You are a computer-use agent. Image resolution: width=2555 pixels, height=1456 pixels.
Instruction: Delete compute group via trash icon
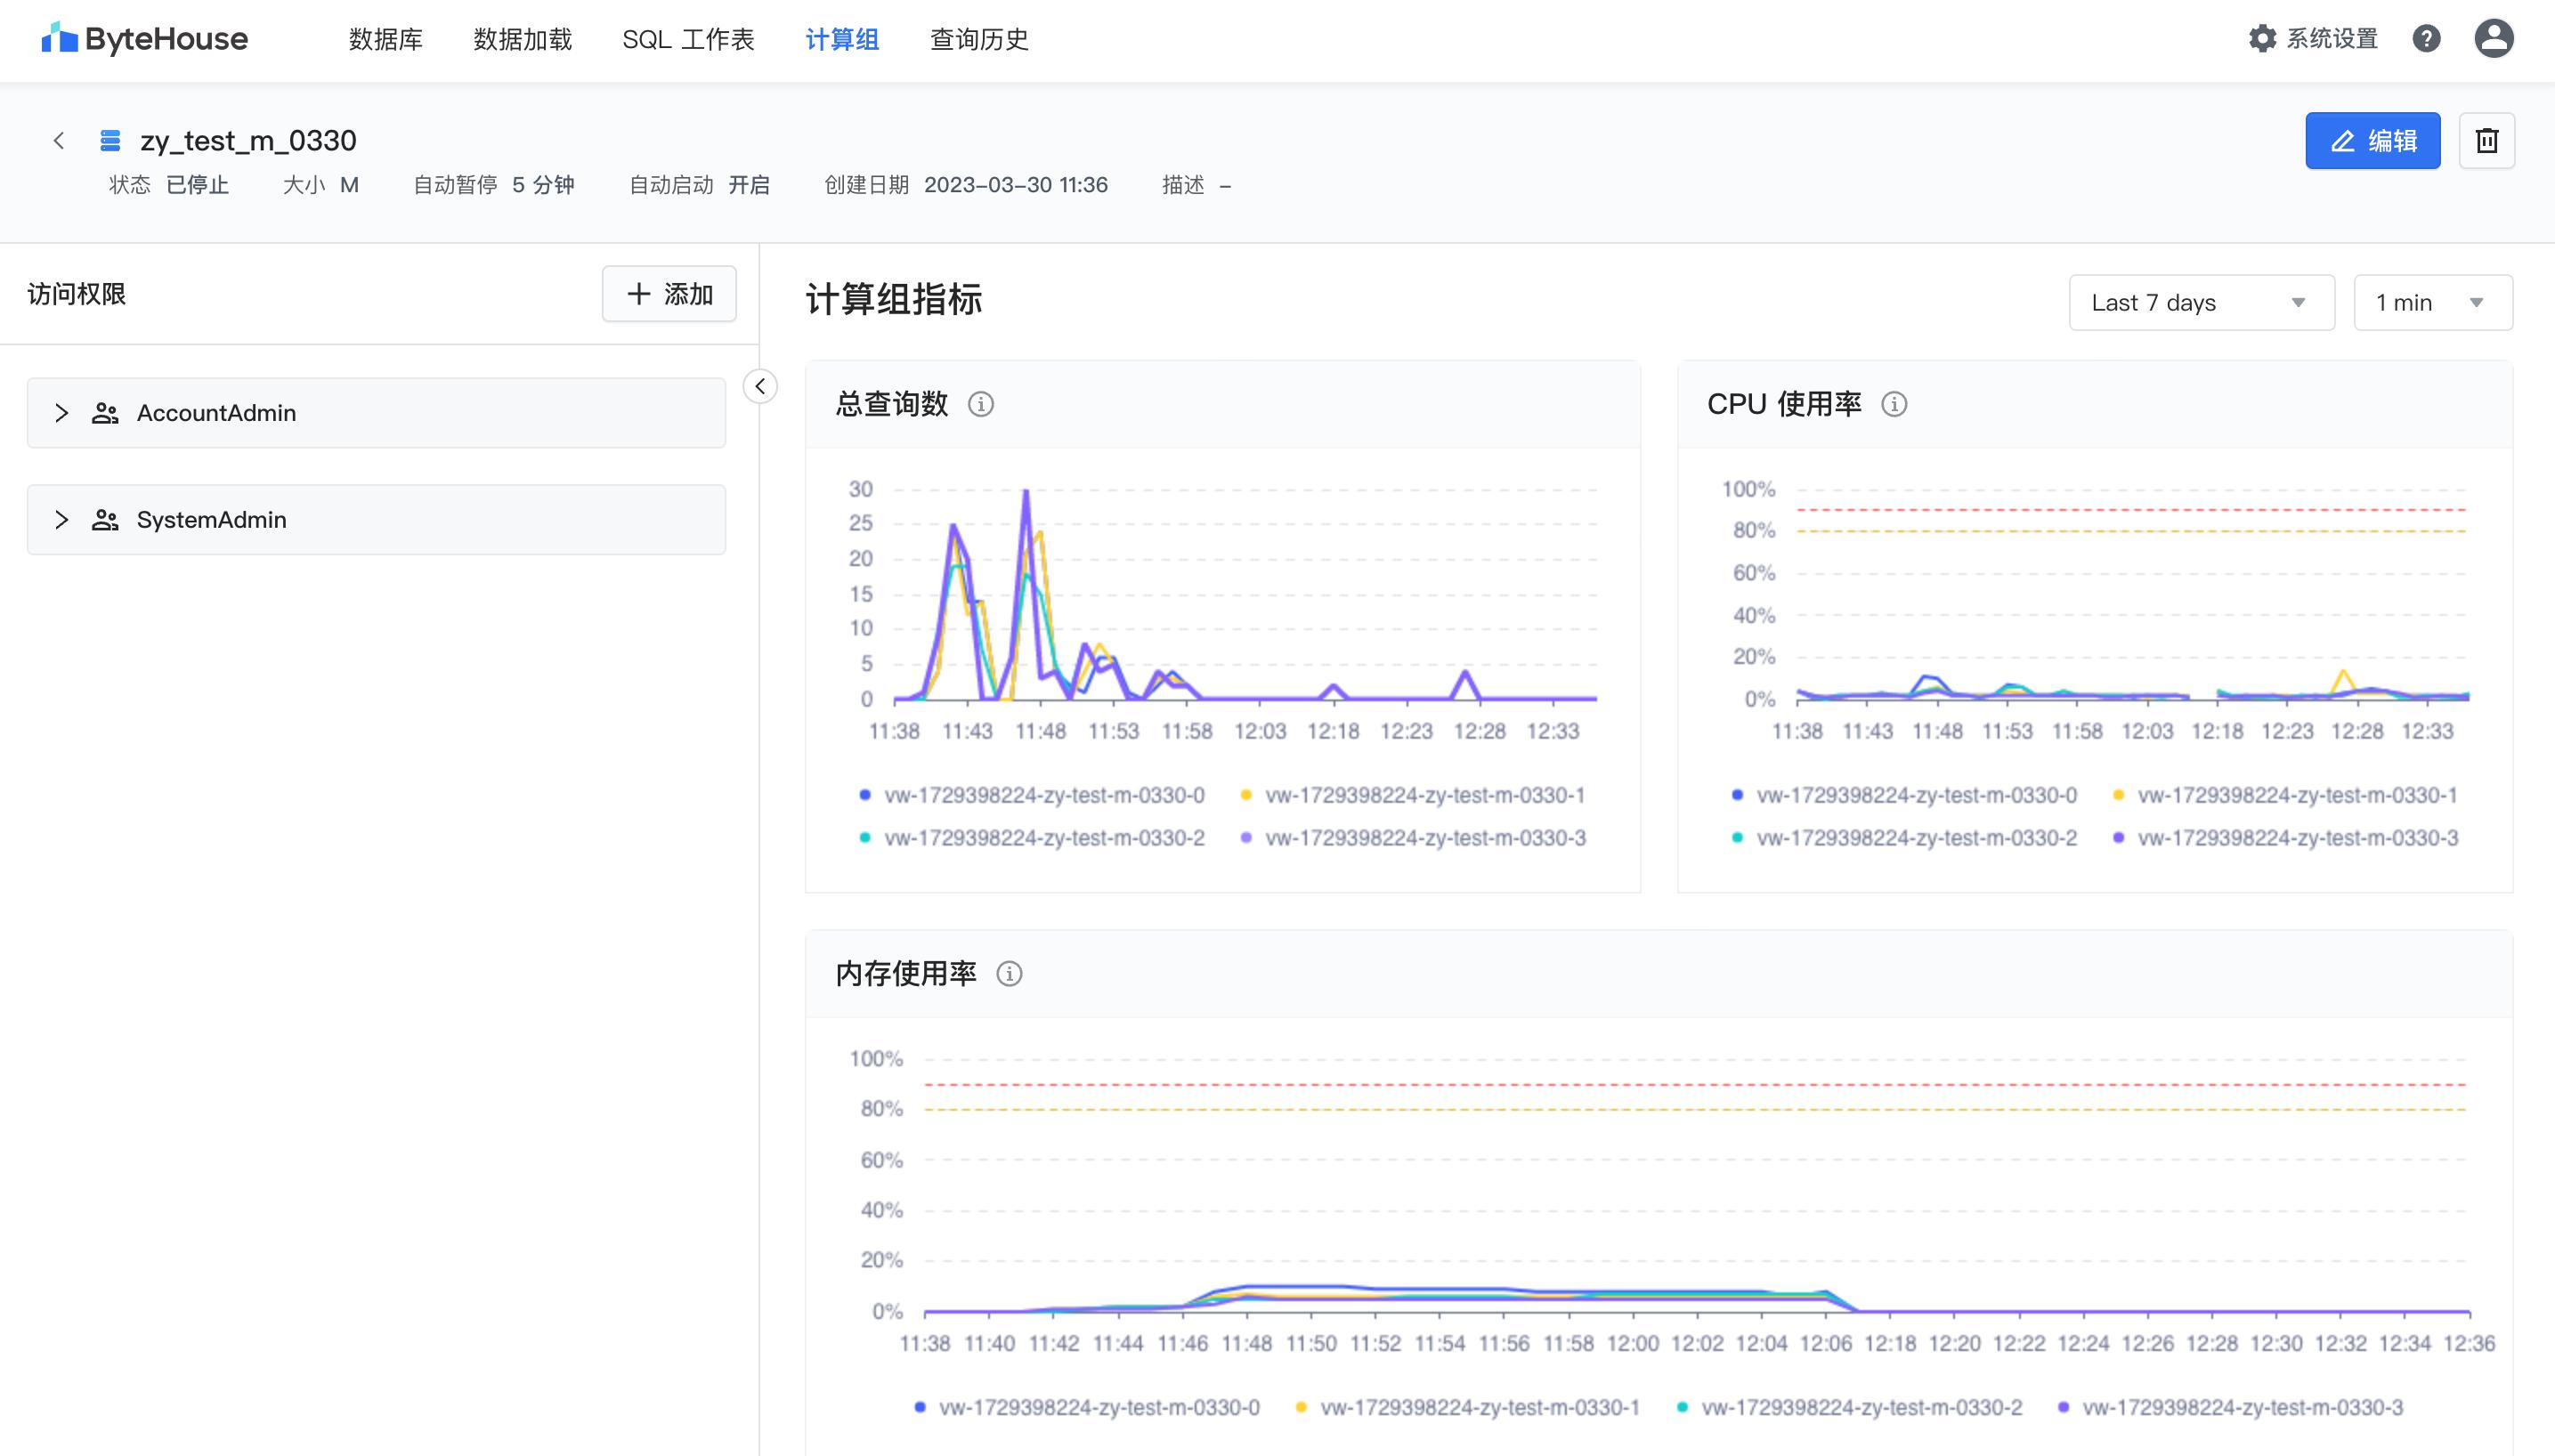pyautogui.click(x=2487, y=140)
